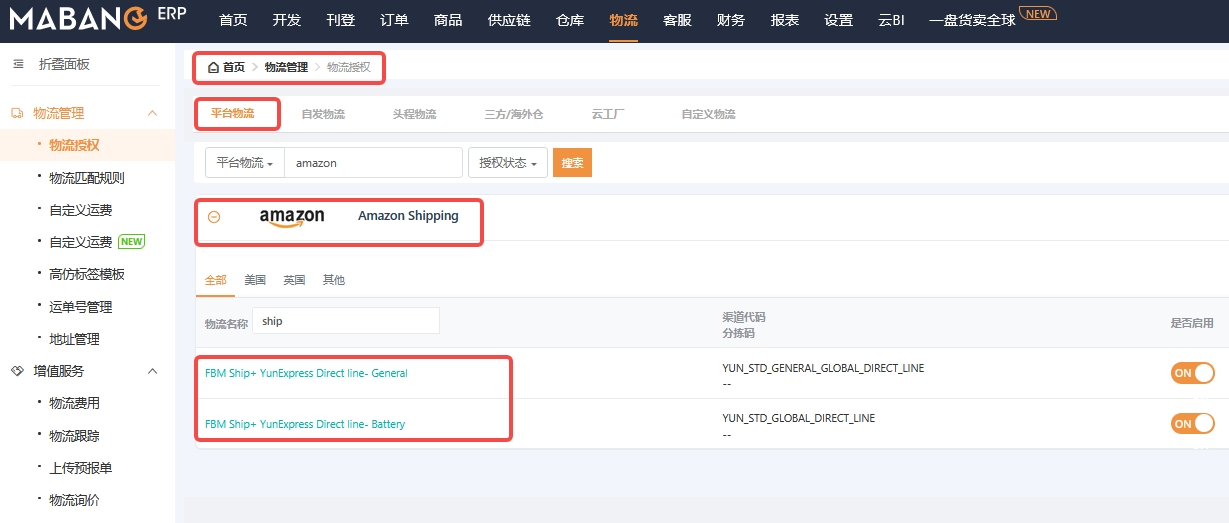This screenshot has height=523, width=1229.
Task: Click the home icon in breadcrumb
Action: [213, 67]
